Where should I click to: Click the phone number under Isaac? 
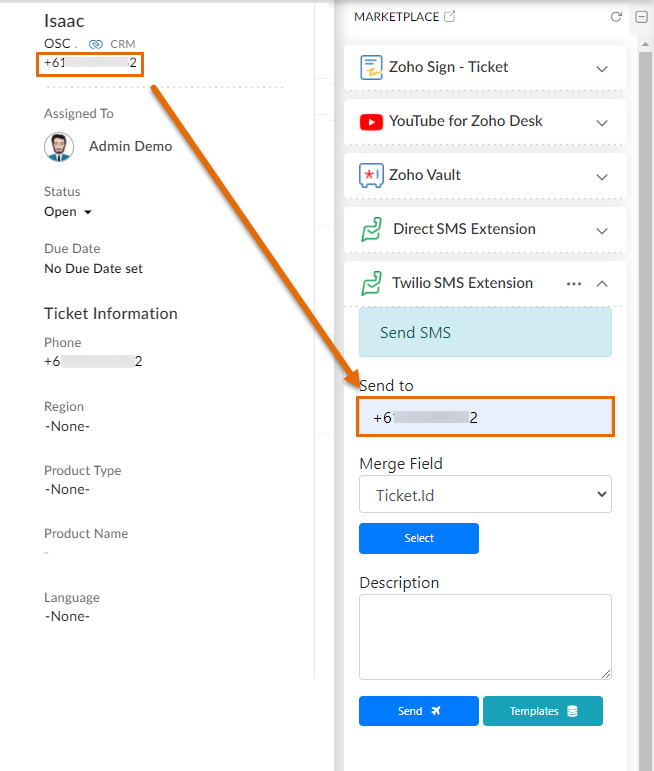[x=90, y=63]
